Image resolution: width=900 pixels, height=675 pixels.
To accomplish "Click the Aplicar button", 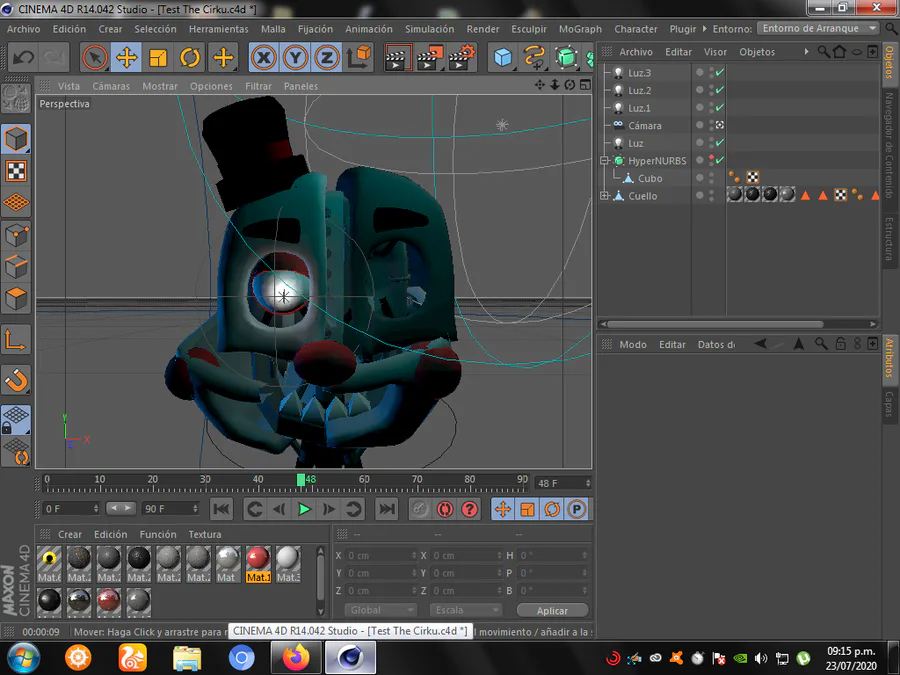I will pos(552,610).
